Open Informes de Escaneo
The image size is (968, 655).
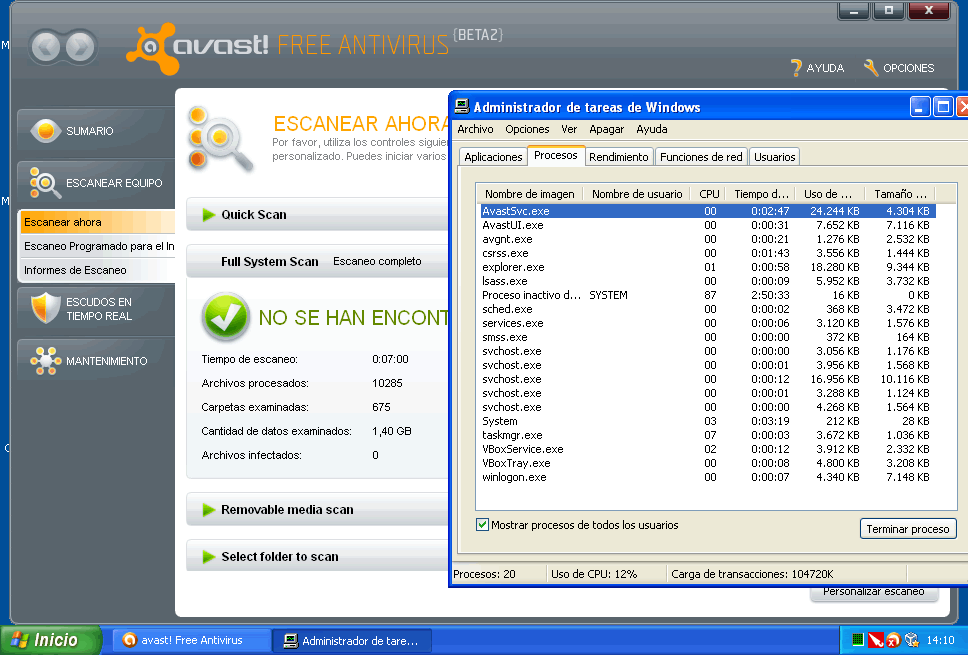tap(98, 270)
